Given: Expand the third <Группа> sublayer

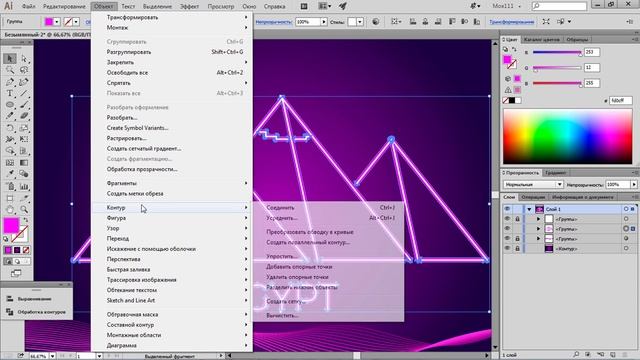Looking at the screenshot, I should [538, 239].
